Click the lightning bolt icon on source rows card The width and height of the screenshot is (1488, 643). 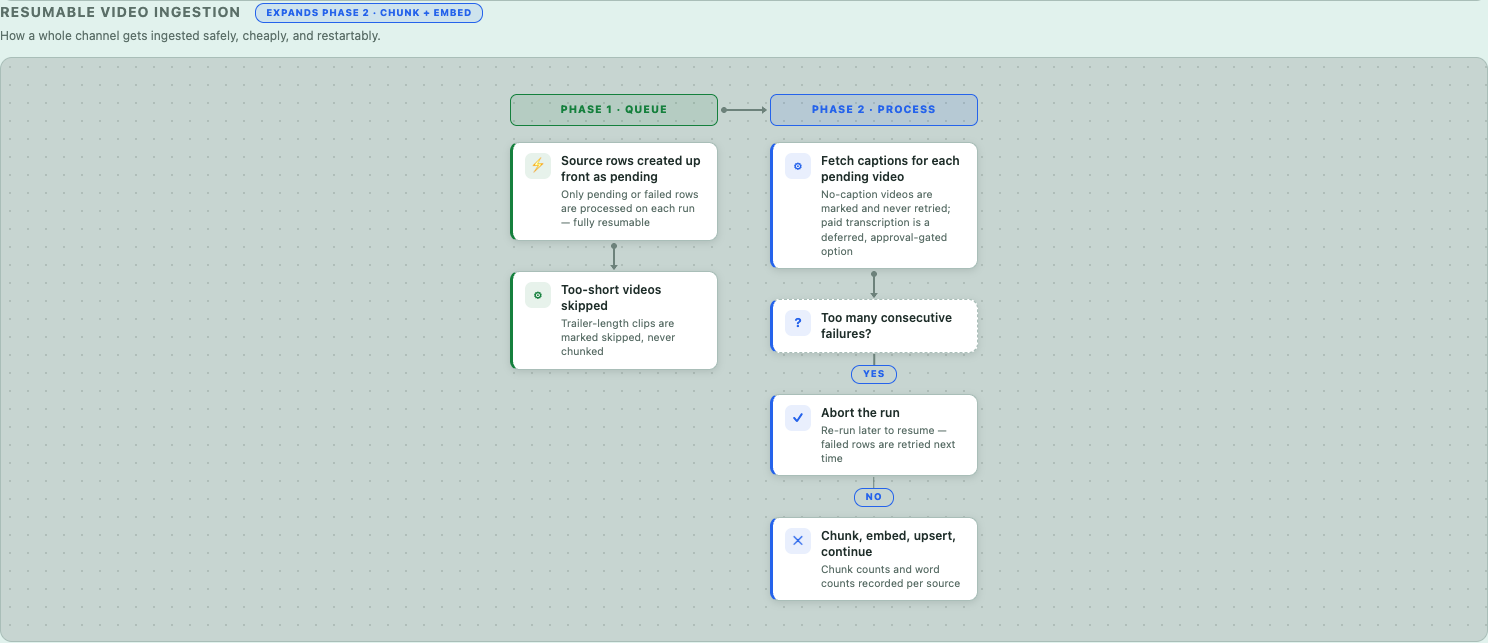(x=538, y=166)
